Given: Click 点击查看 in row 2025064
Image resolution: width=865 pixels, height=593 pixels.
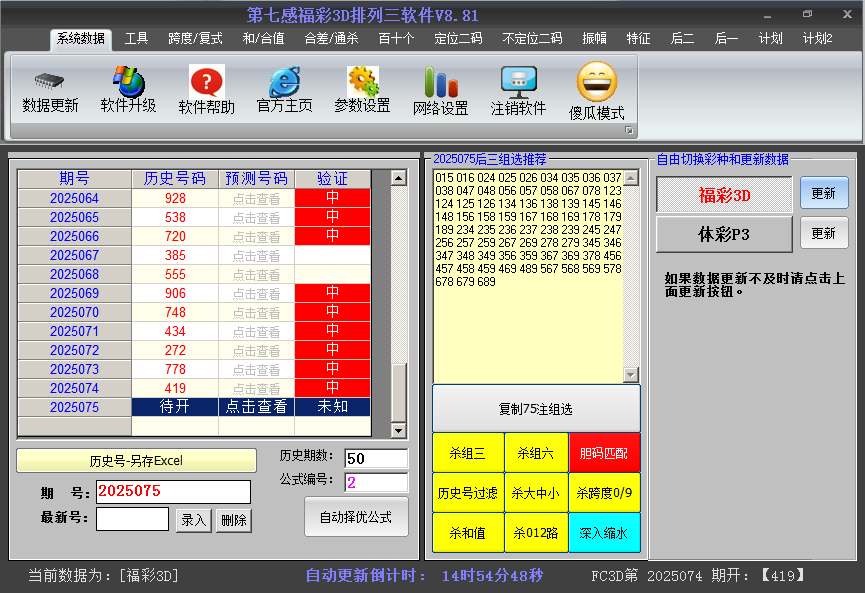Looking at the screenshot, I should (x=257, y=199).
